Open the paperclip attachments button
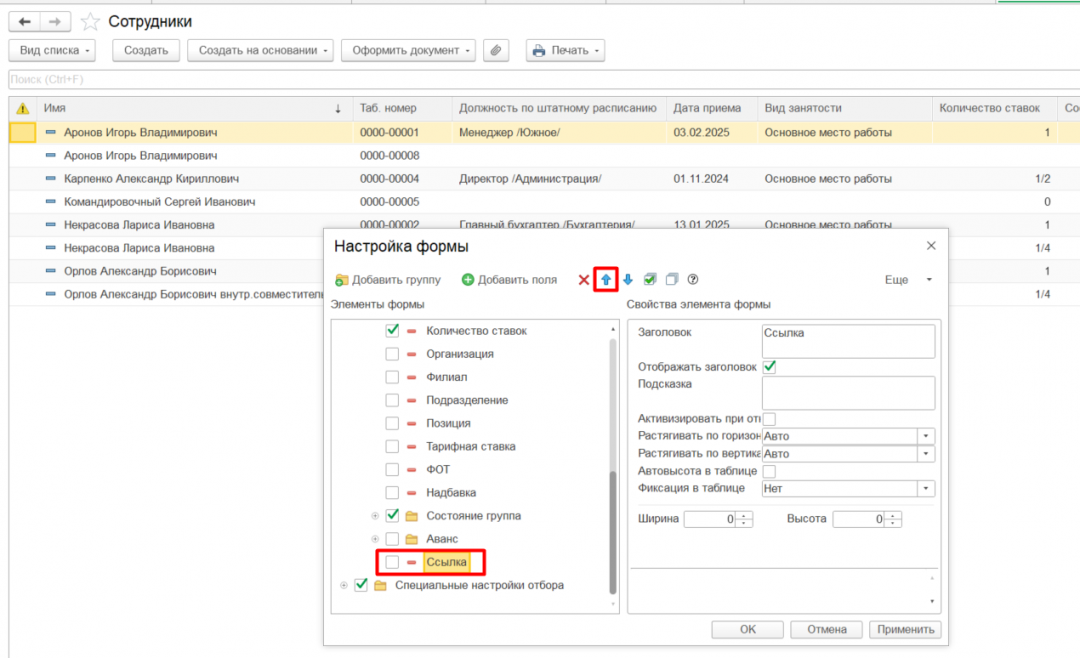This screenshot has height=658, width=1080. point(496,50)
